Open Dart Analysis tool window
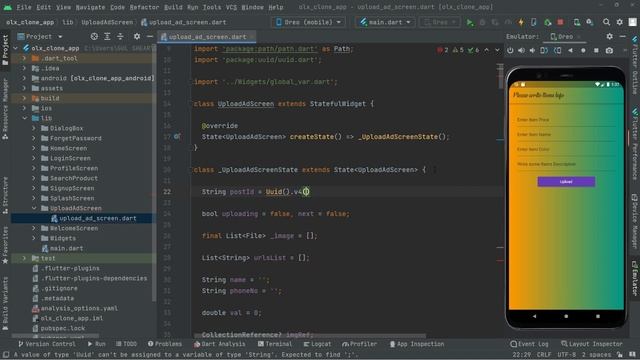640x360 pixels. point(220,344)
